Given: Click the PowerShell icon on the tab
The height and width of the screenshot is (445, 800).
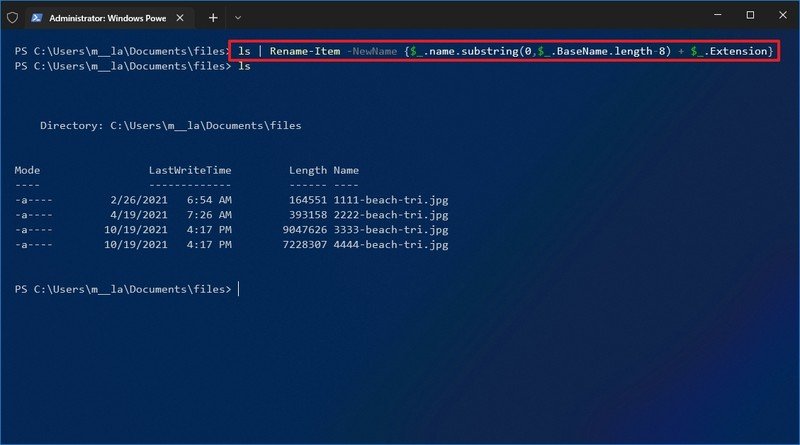Looking at the screenshot, I should (36, 17).
